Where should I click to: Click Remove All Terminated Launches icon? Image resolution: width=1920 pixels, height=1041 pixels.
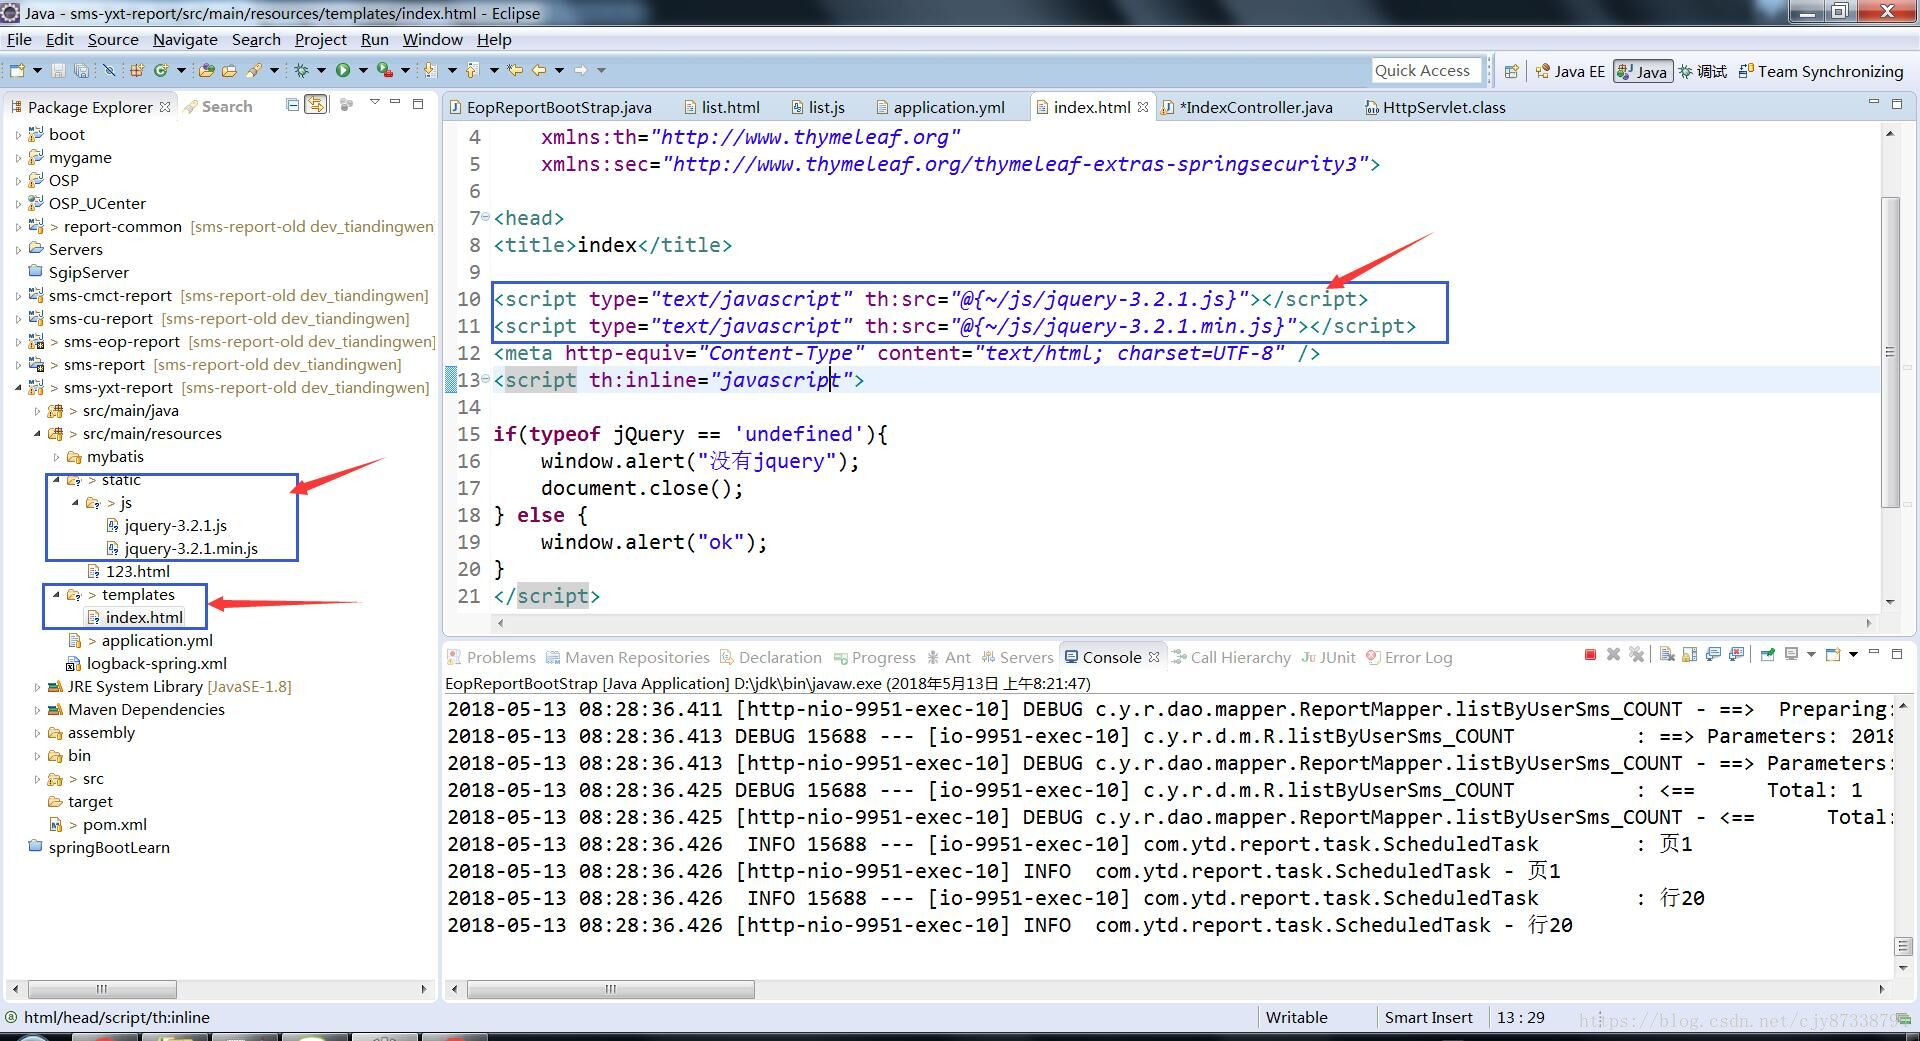click(1636, 655)
